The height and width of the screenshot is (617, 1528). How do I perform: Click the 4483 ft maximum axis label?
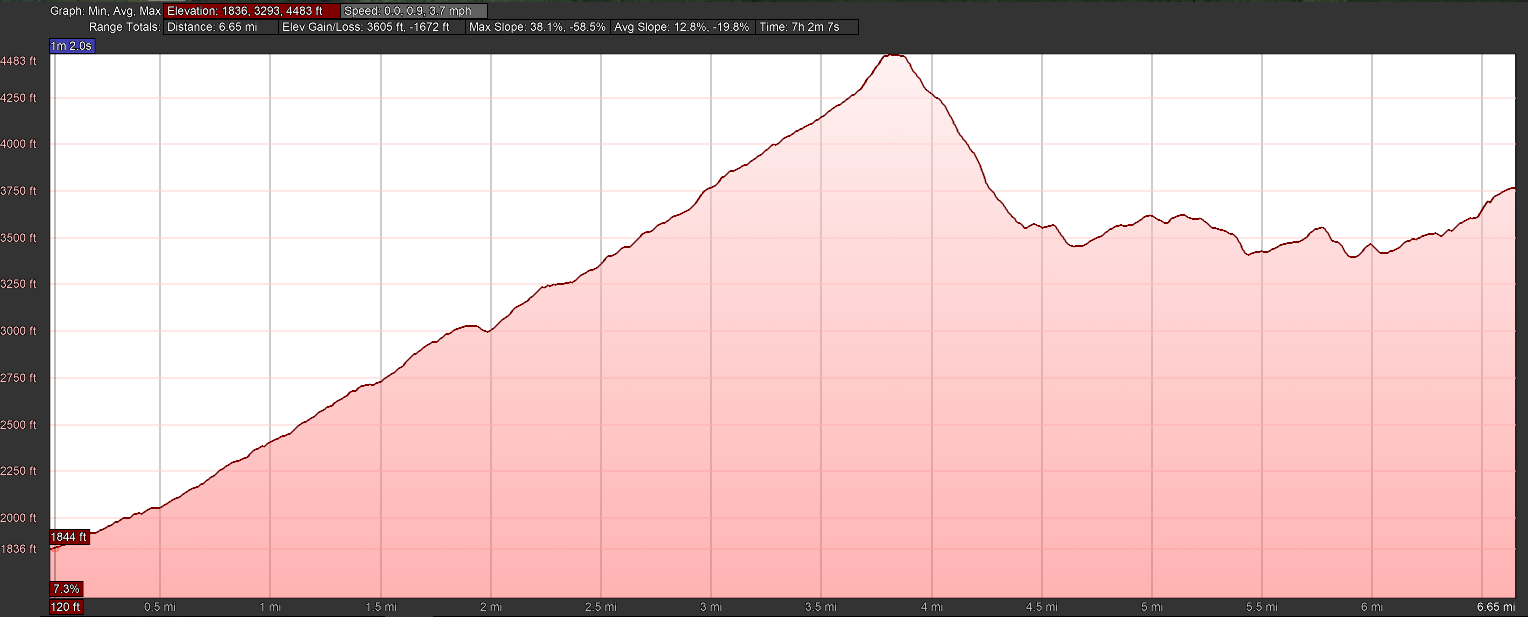click(19, 61)
